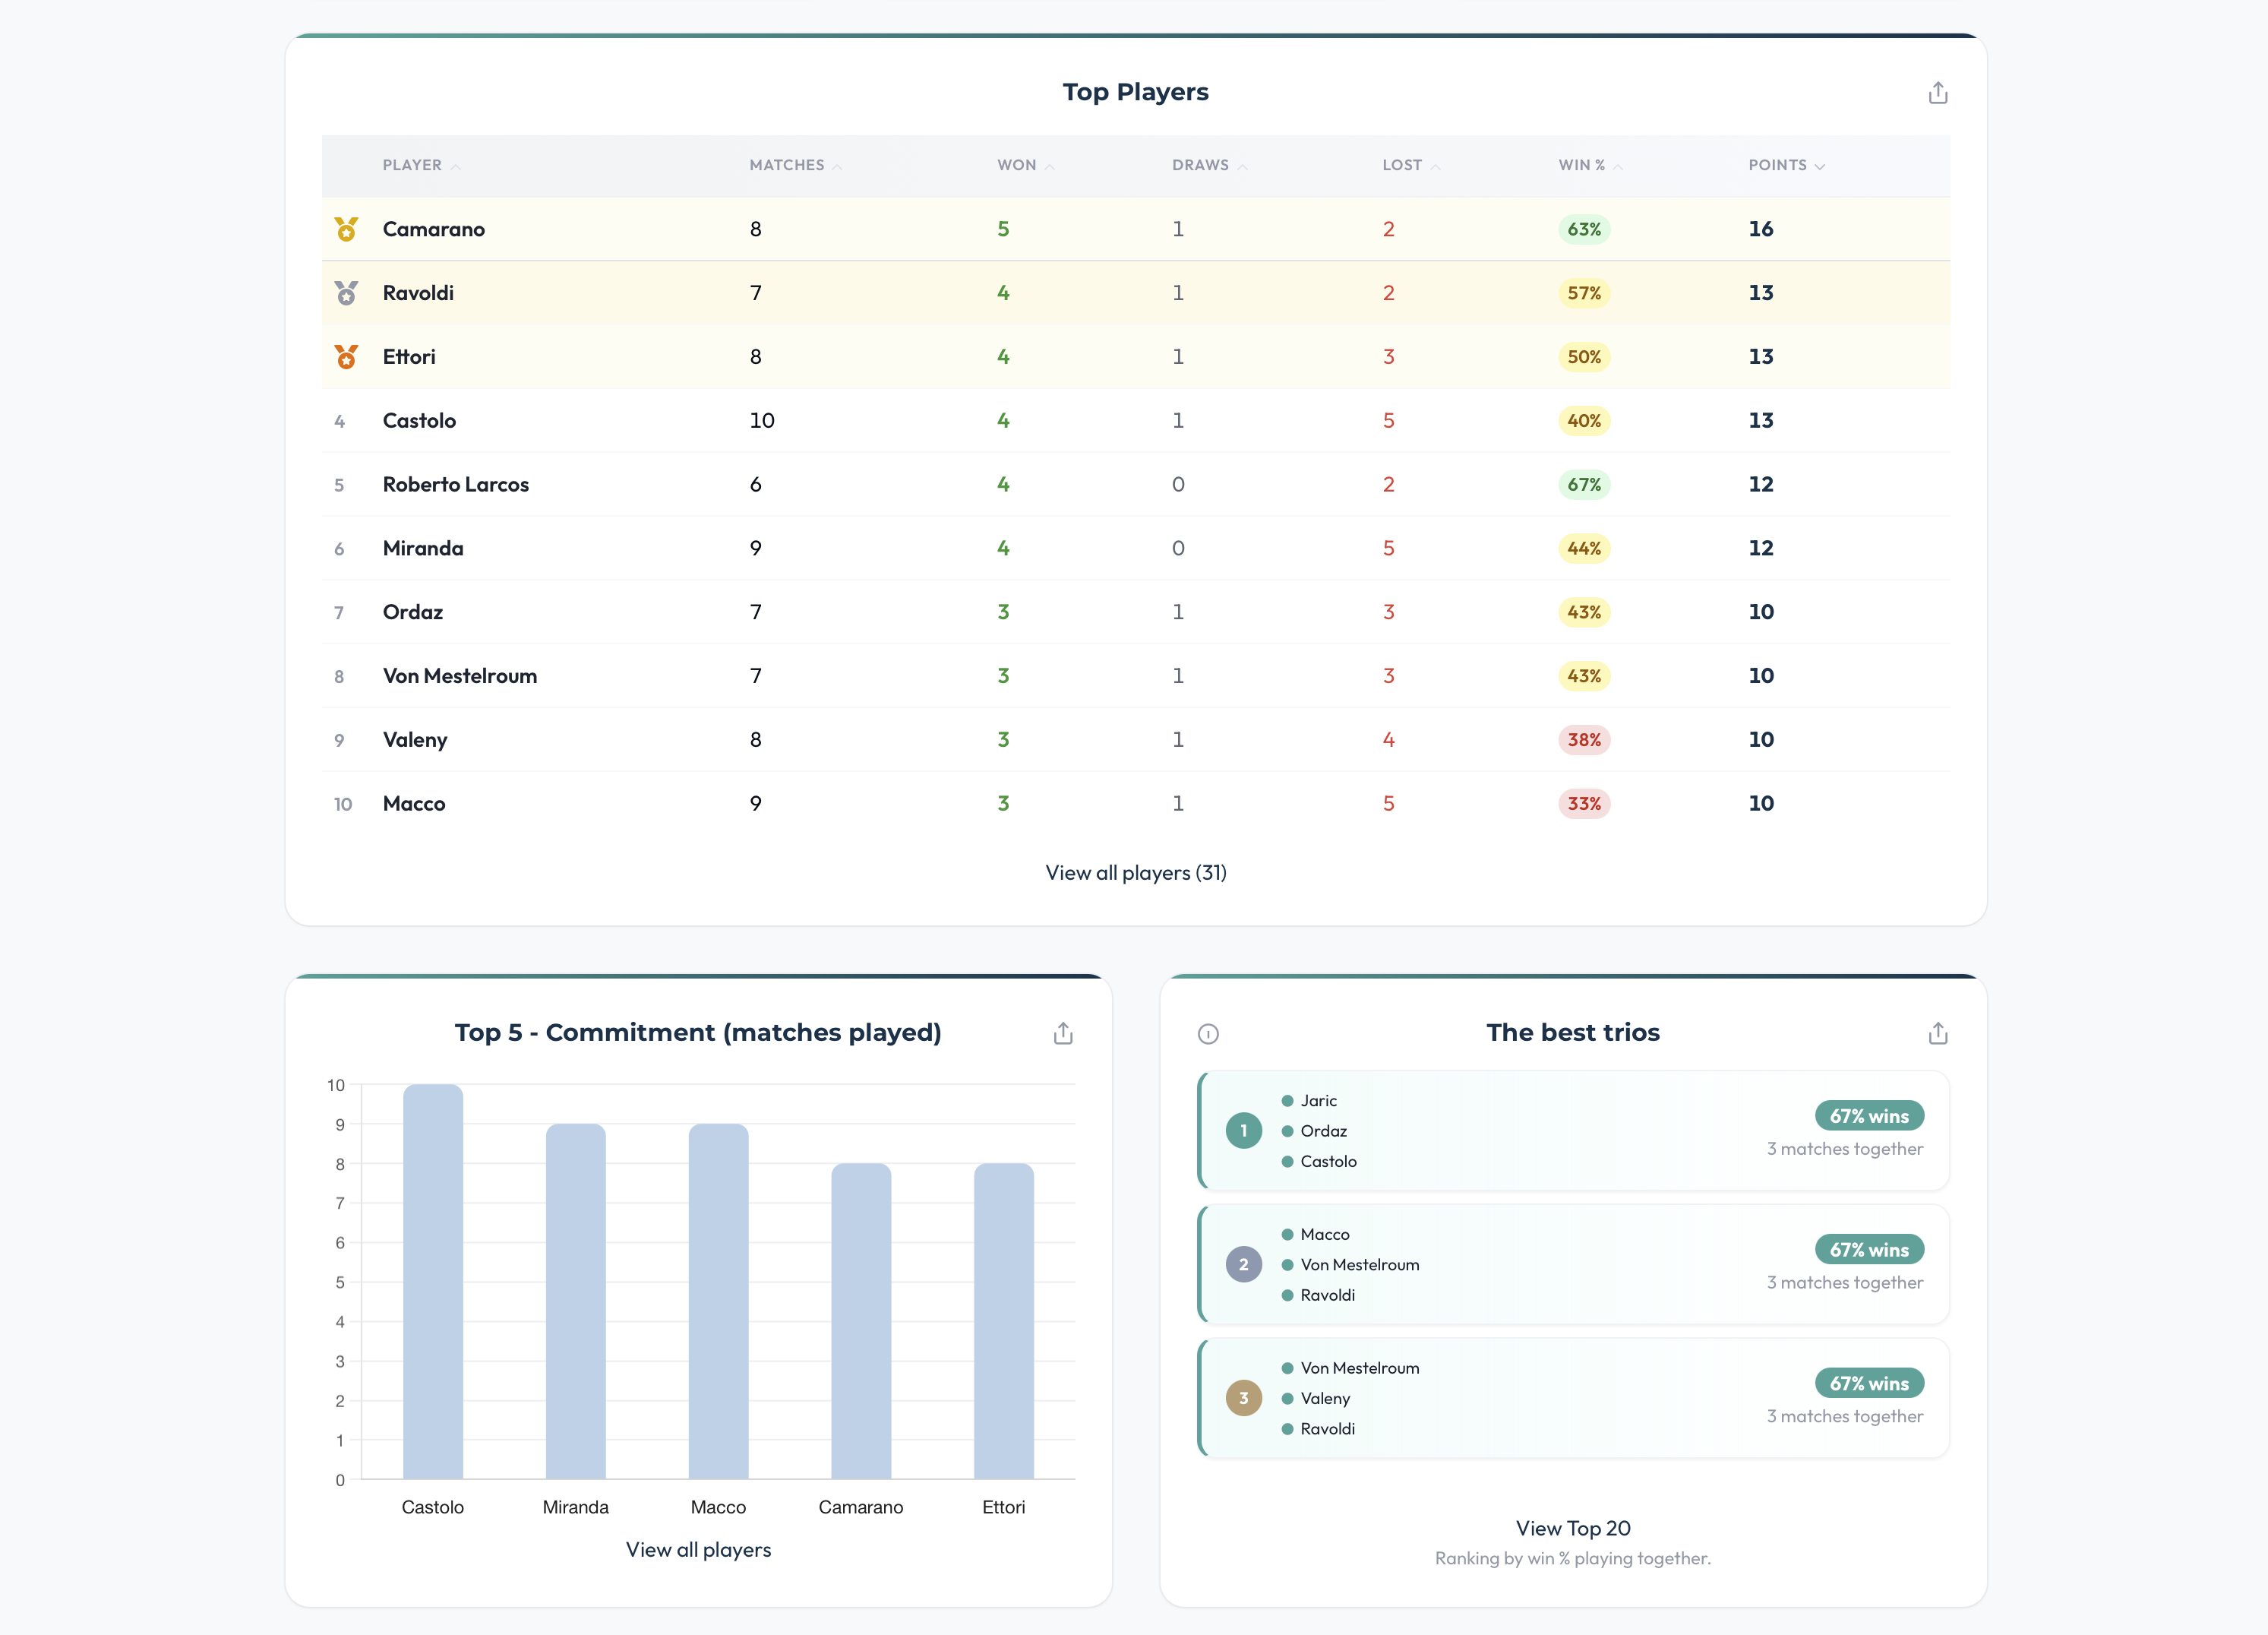Click info icon beside The best trios
This screenshot has height=1635, width=2268.
click(x=1208, y=1034)
